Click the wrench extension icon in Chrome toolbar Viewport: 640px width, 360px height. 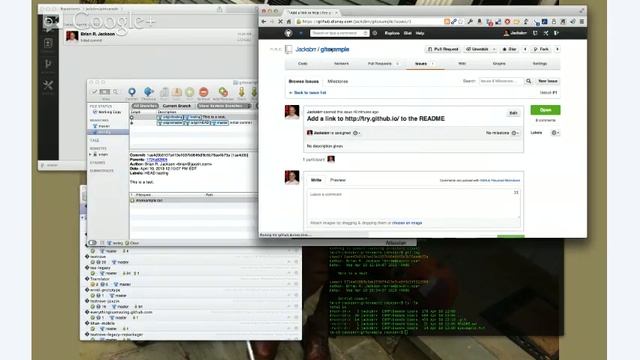[x=471, y=22]
